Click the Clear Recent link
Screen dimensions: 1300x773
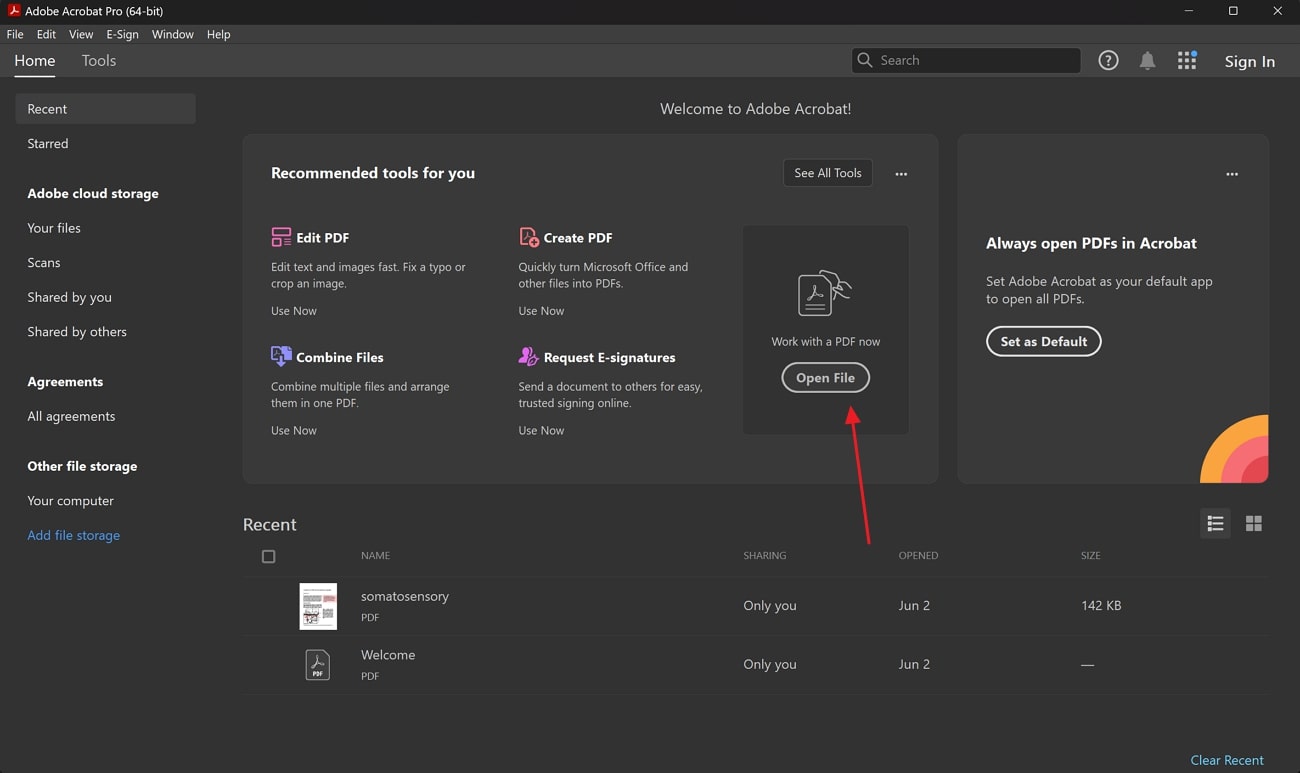click(x=1227, y=760)
